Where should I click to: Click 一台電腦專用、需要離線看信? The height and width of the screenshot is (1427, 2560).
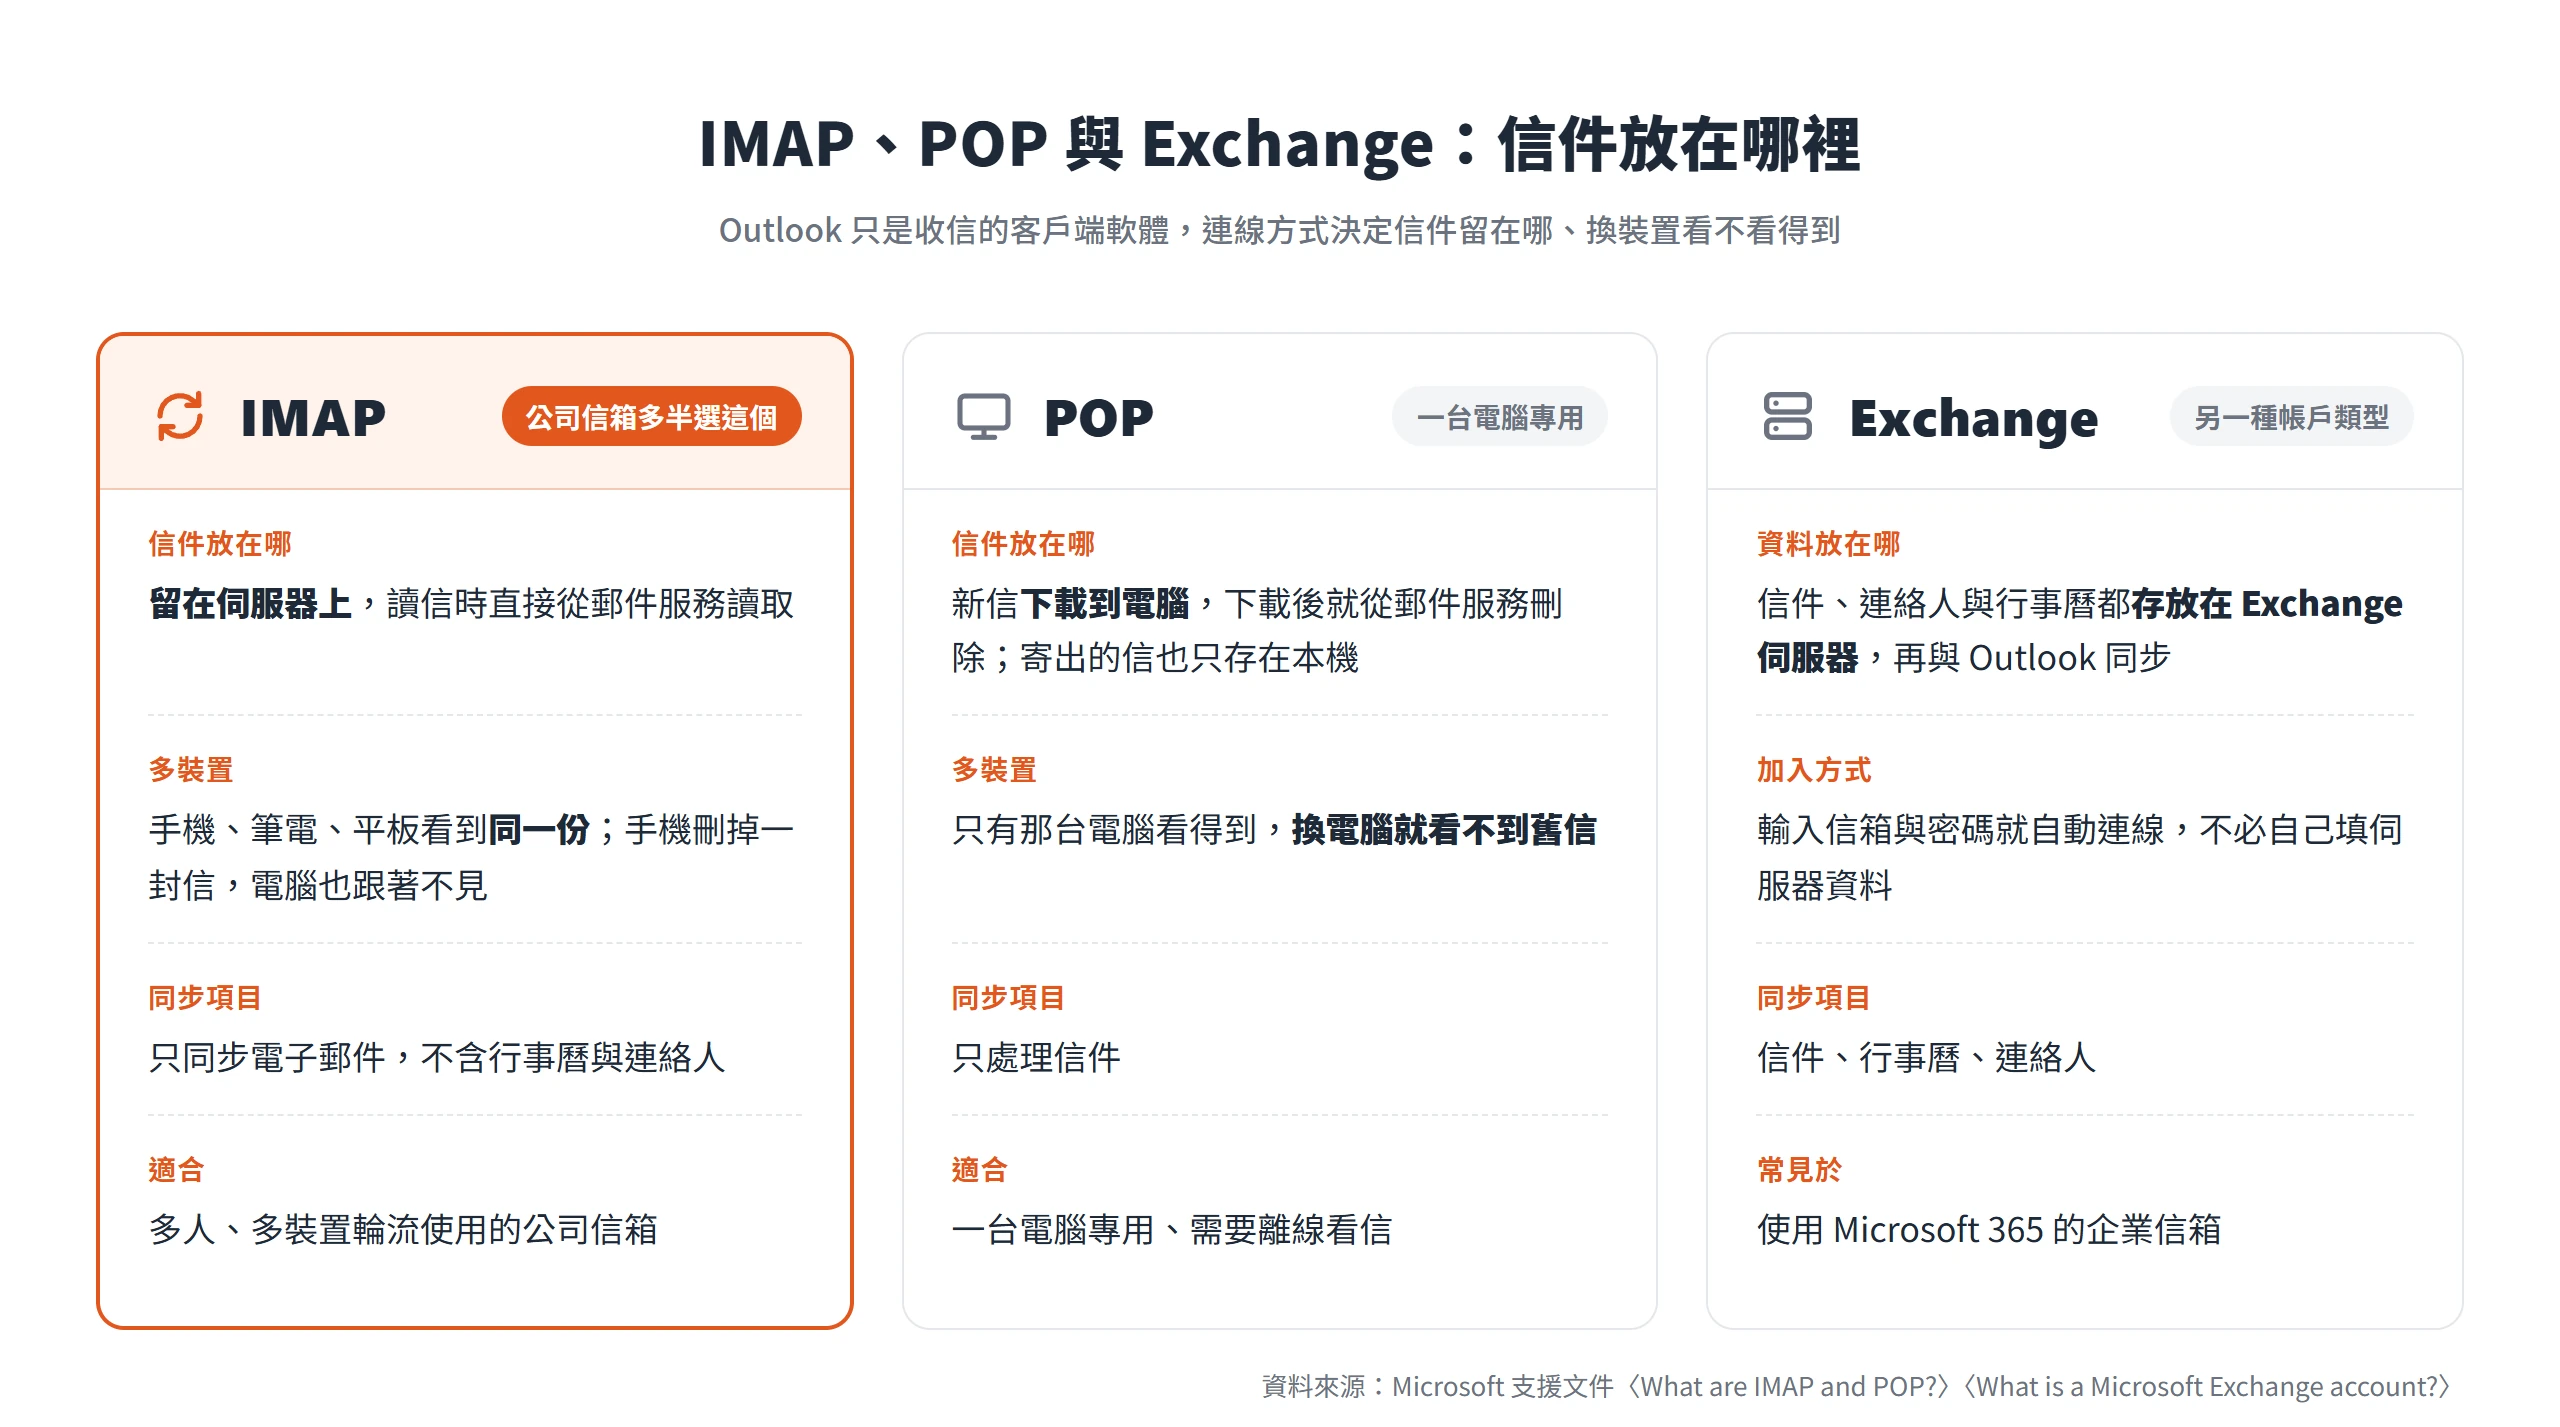[1172, 1230]
